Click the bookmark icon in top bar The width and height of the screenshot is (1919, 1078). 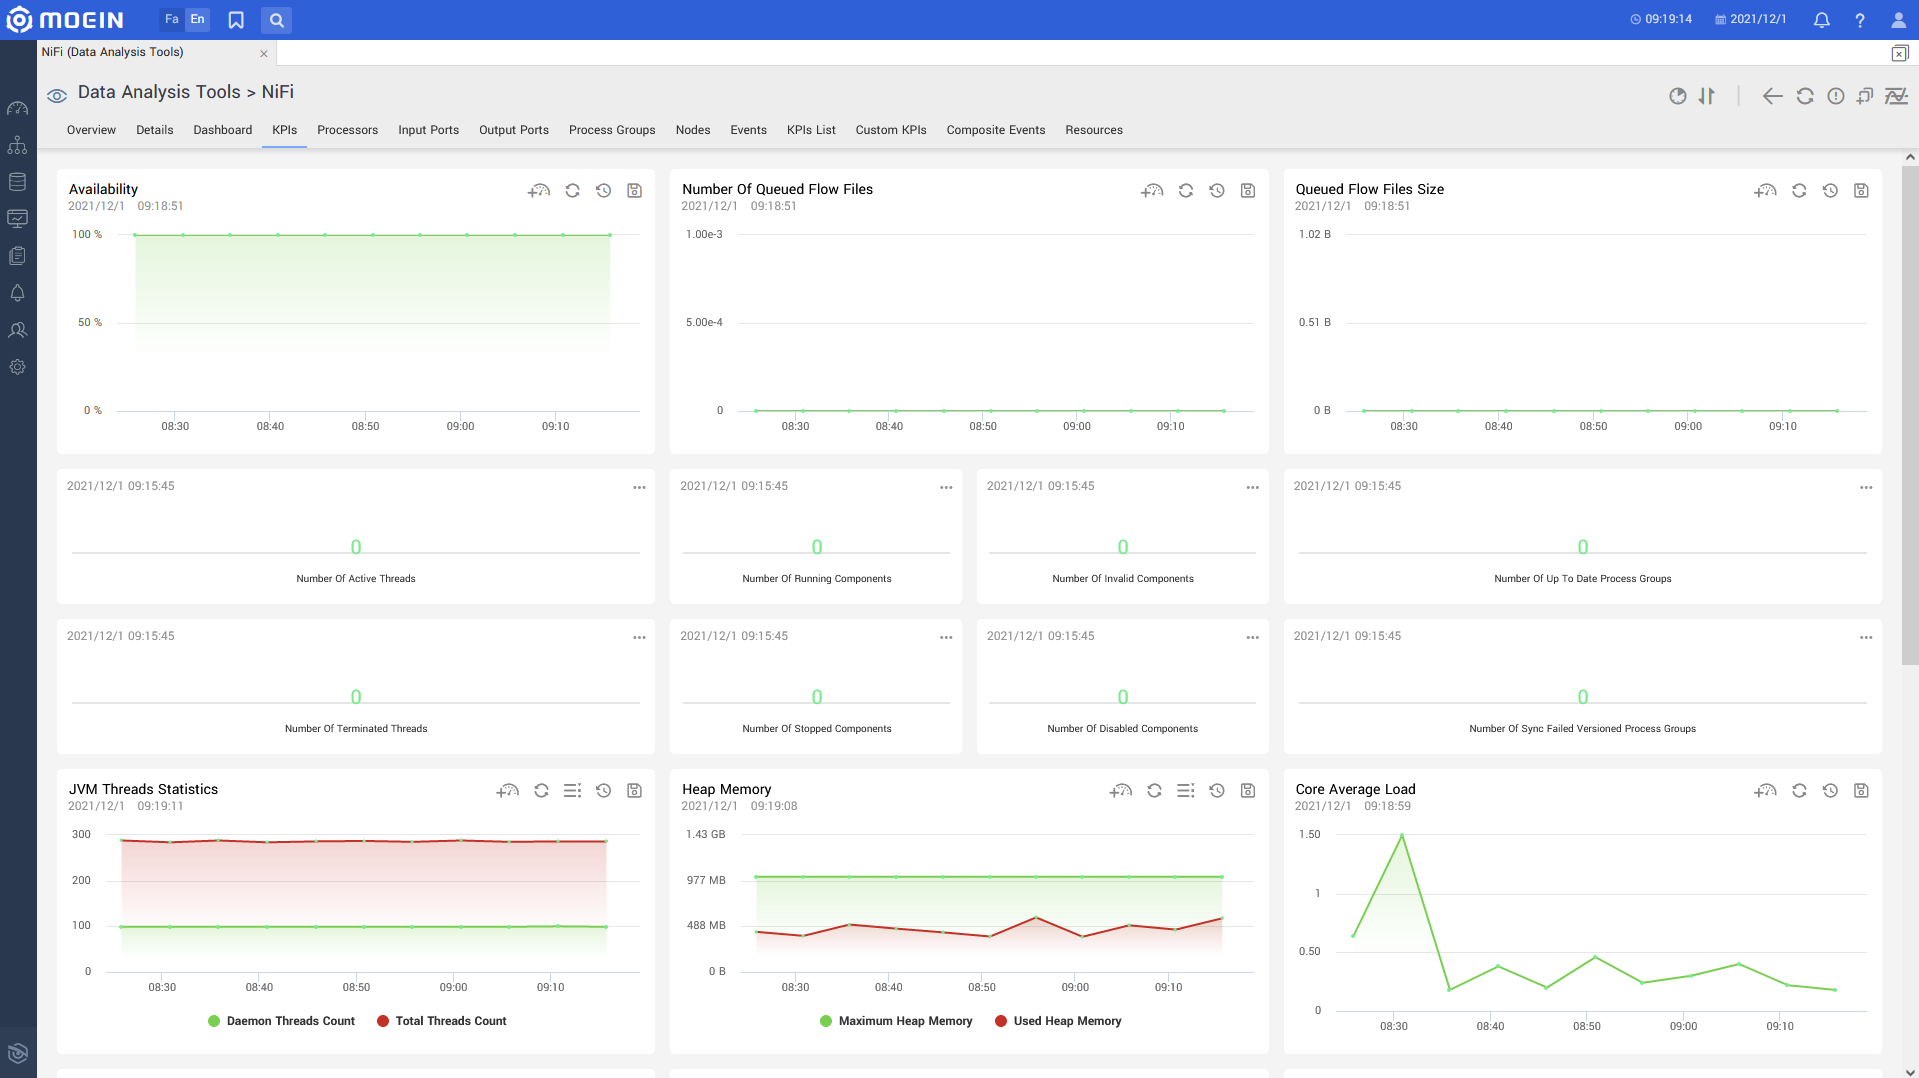pyautogui.click(x=236, y=20)
